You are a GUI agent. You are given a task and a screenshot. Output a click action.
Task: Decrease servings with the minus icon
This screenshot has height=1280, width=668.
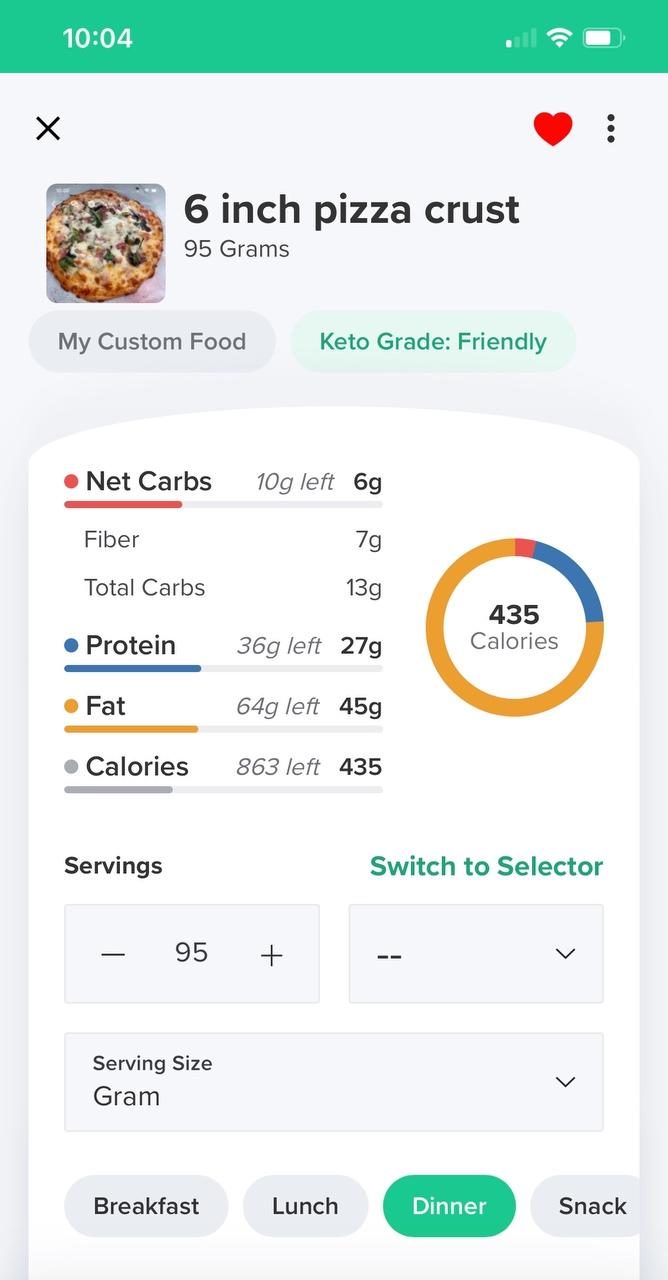(113, 954)
